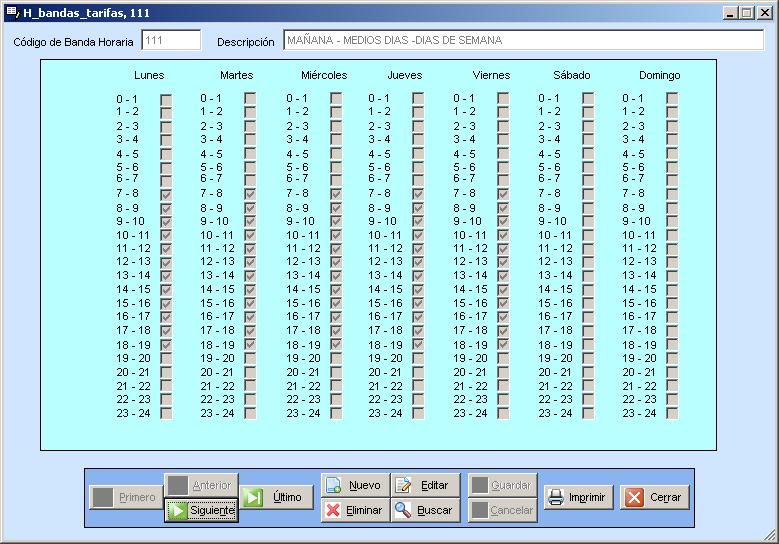Click the Domingo column header
Screen dimensions: 779x544
(660, 76)
